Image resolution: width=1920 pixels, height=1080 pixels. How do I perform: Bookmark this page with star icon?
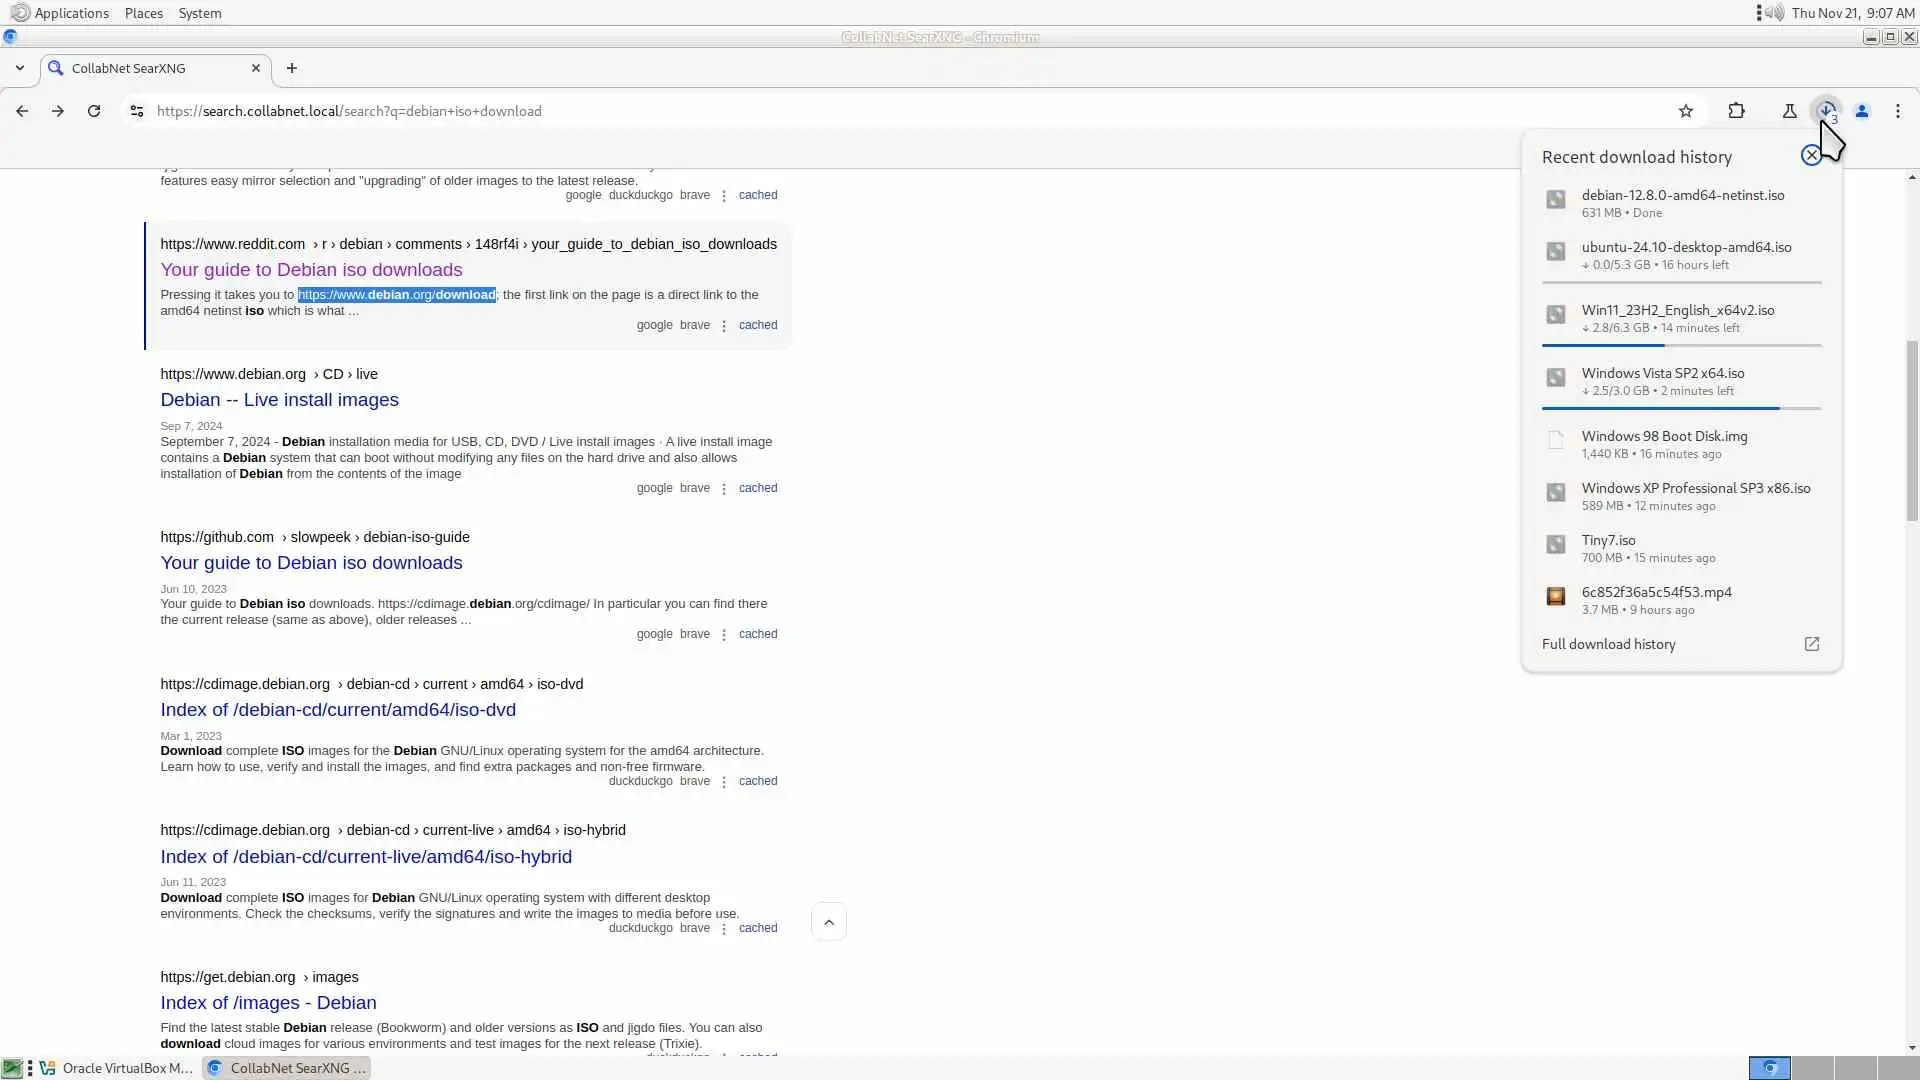[x=1686, y=111]
